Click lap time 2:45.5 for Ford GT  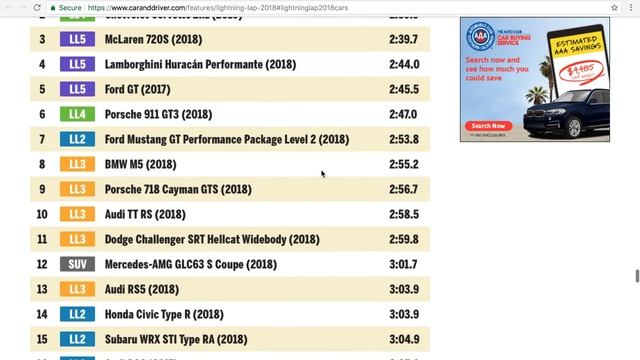(404, 89)
